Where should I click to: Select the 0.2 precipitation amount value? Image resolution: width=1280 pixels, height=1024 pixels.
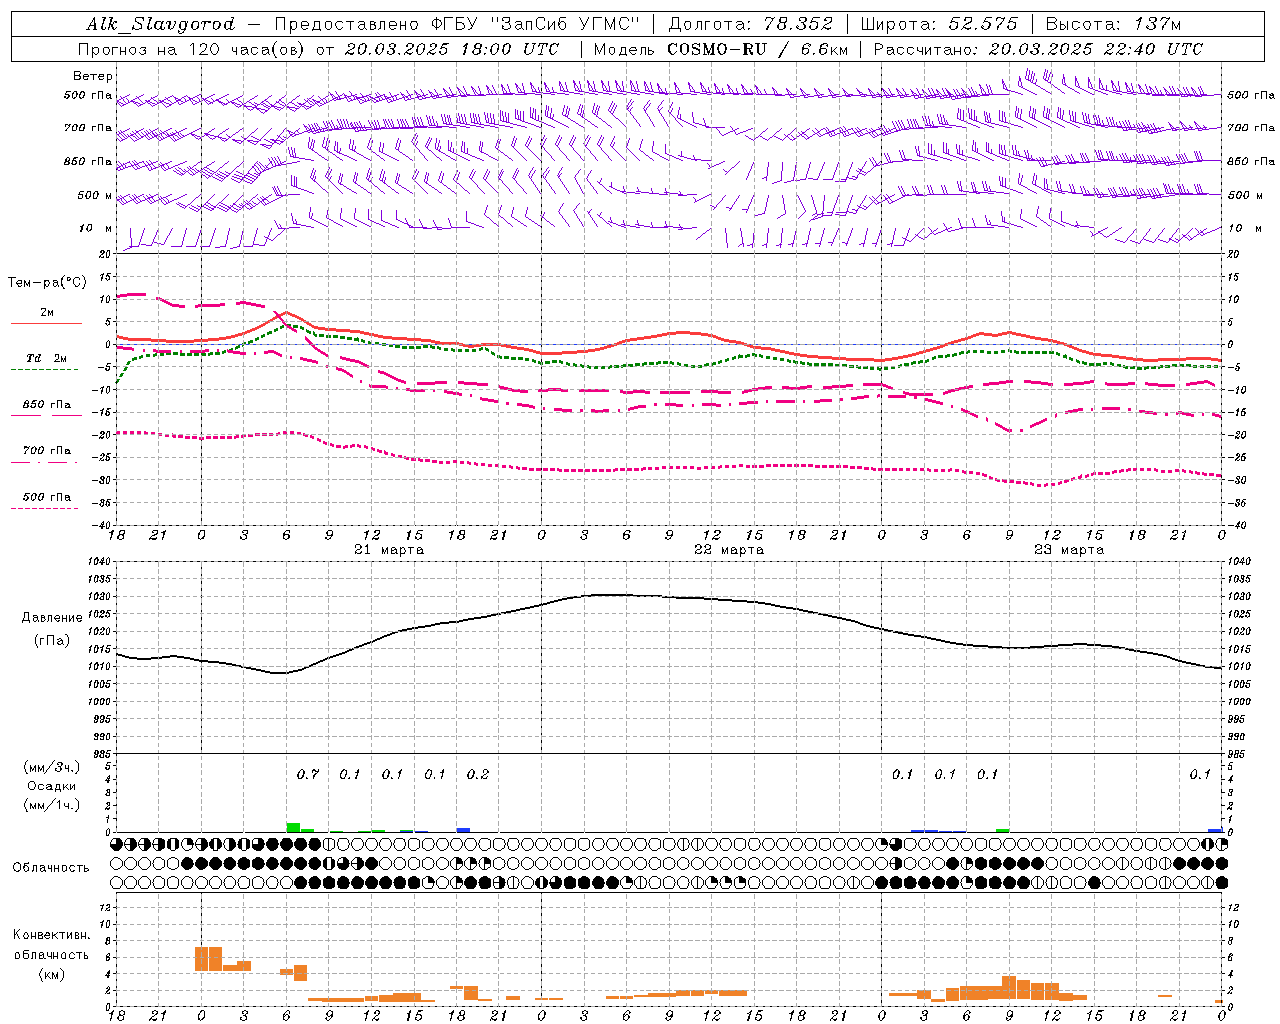pyautogui.click(x=477, y=775)
